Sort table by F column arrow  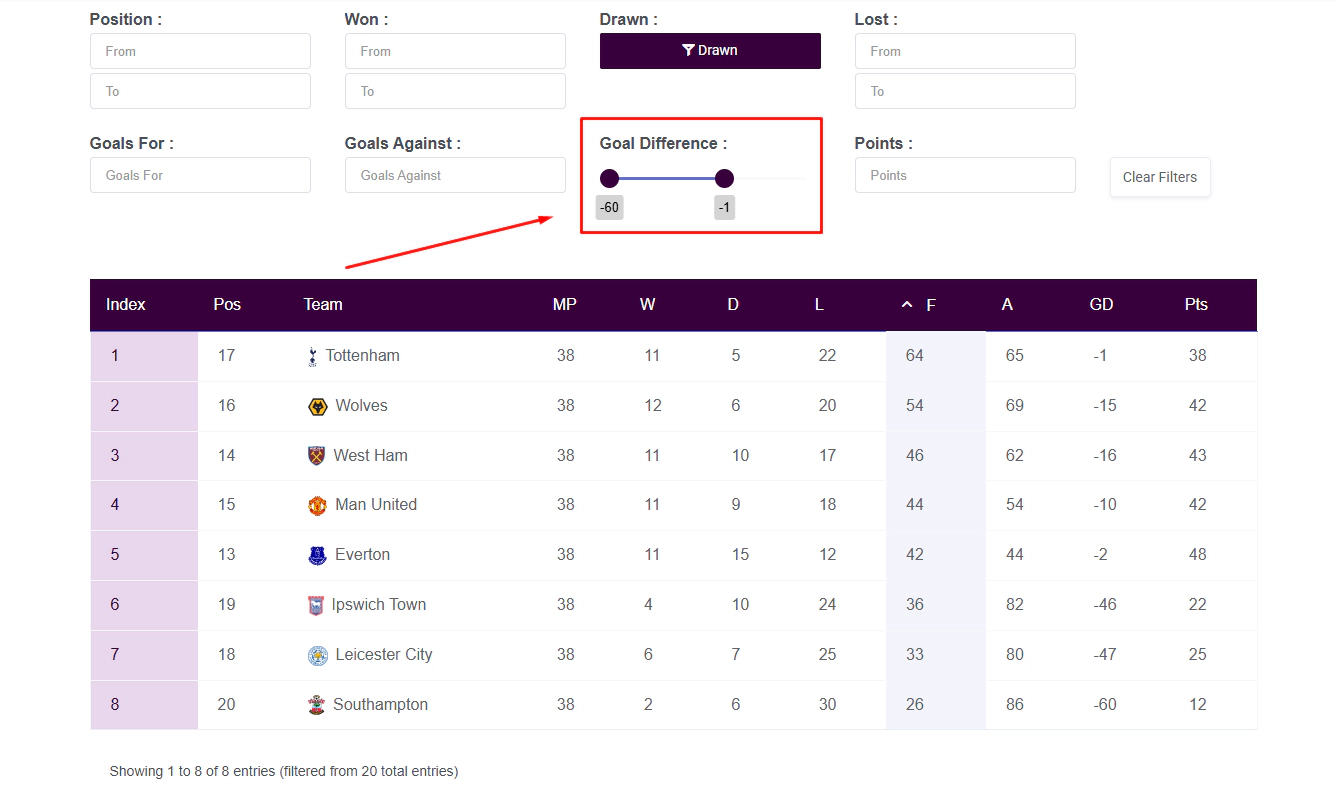pyautogui.click(x=907, y=305)
